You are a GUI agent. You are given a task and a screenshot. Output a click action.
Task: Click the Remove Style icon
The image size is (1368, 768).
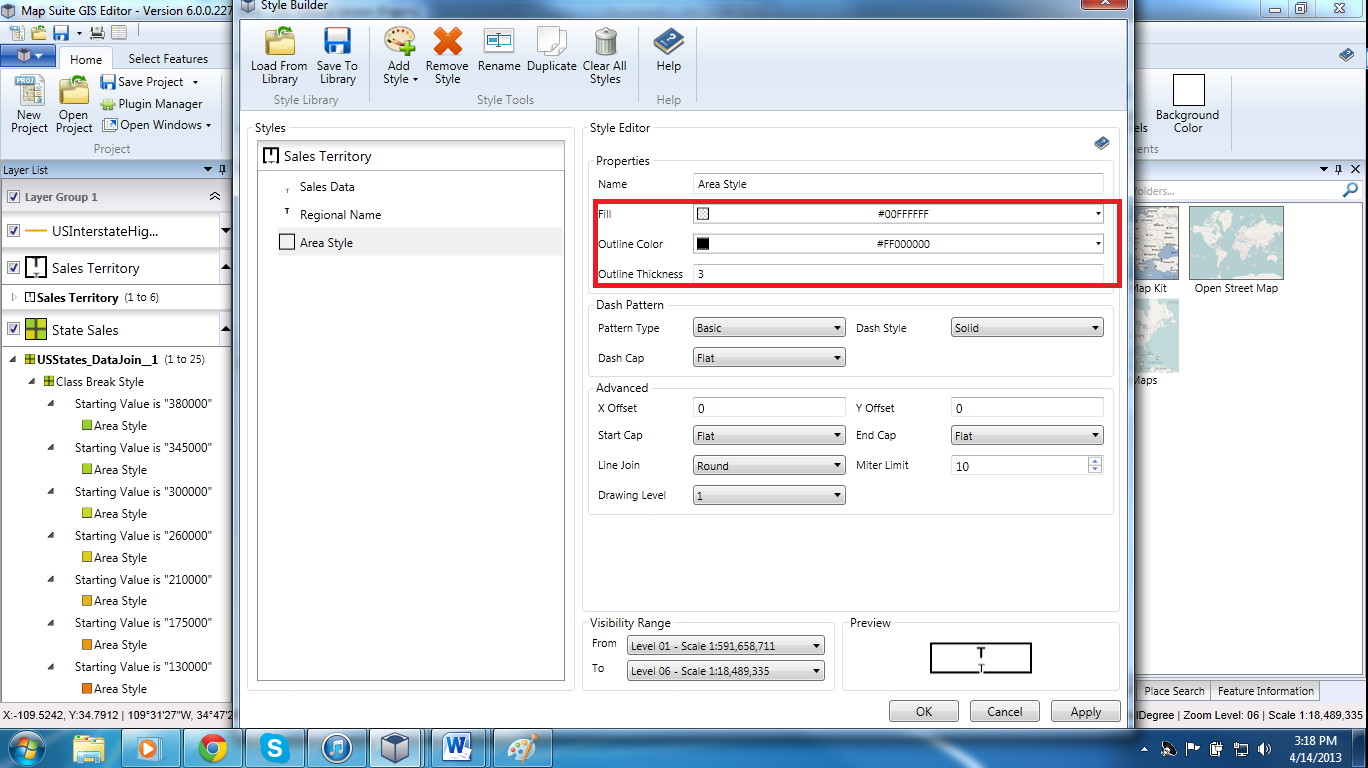click(x=447, y=42)
